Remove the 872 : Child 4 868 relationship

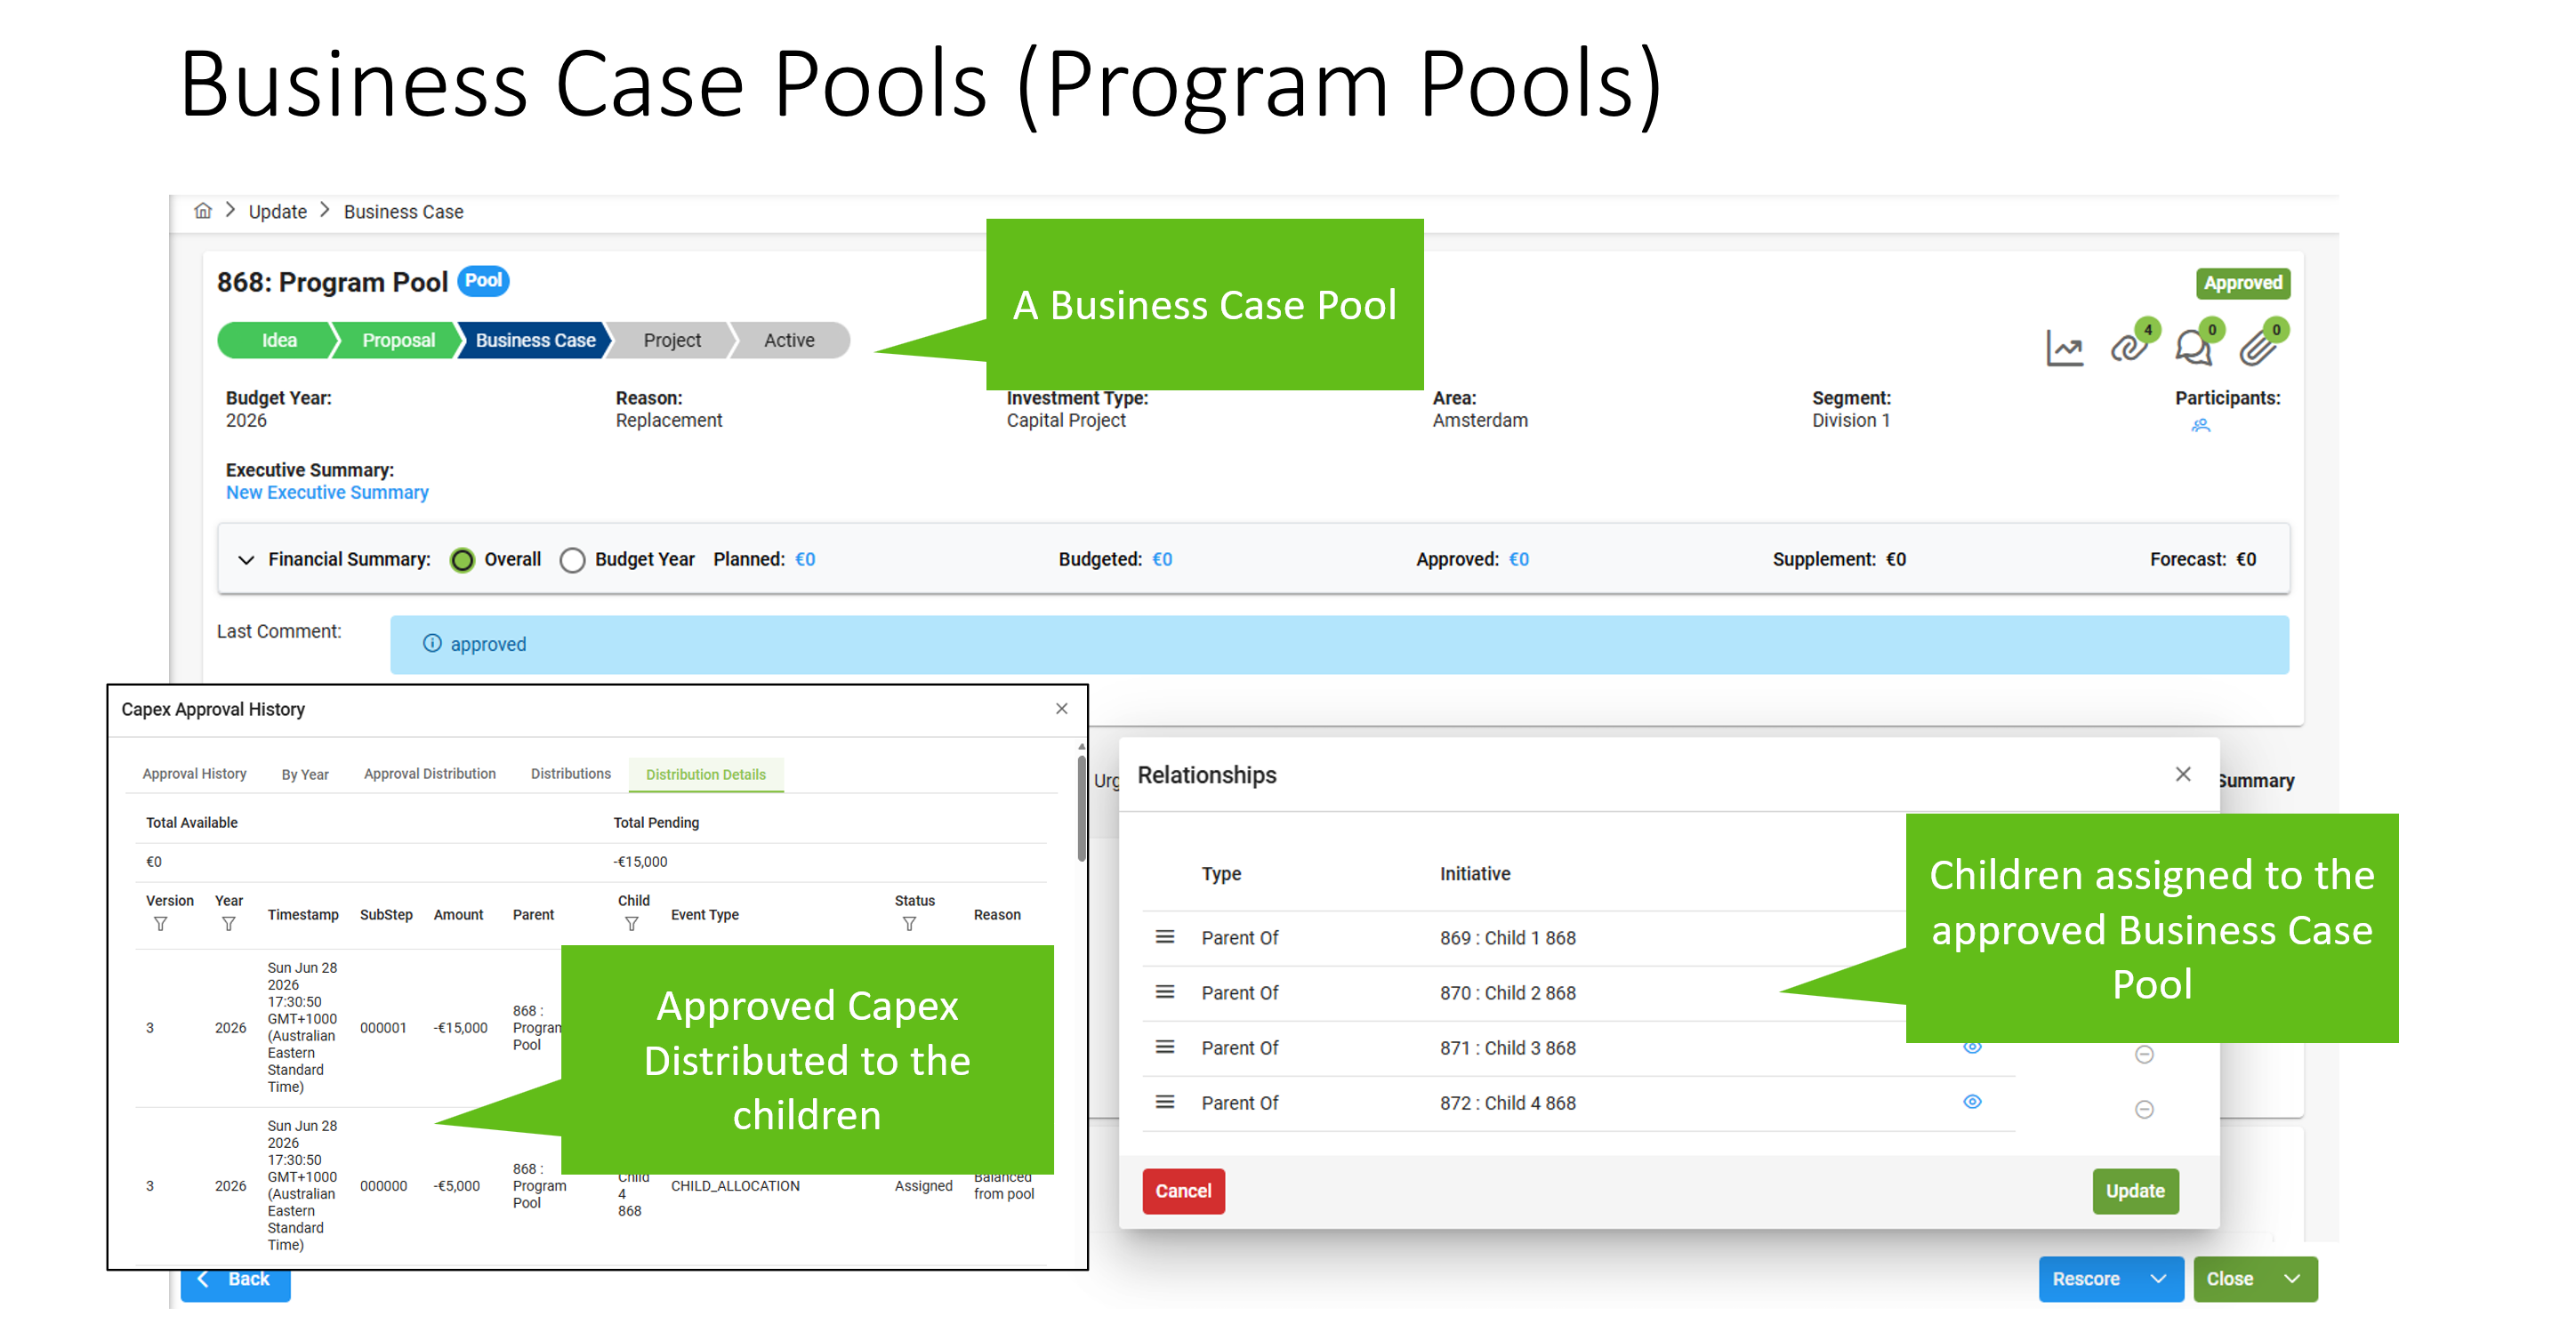point(2144,1109)
